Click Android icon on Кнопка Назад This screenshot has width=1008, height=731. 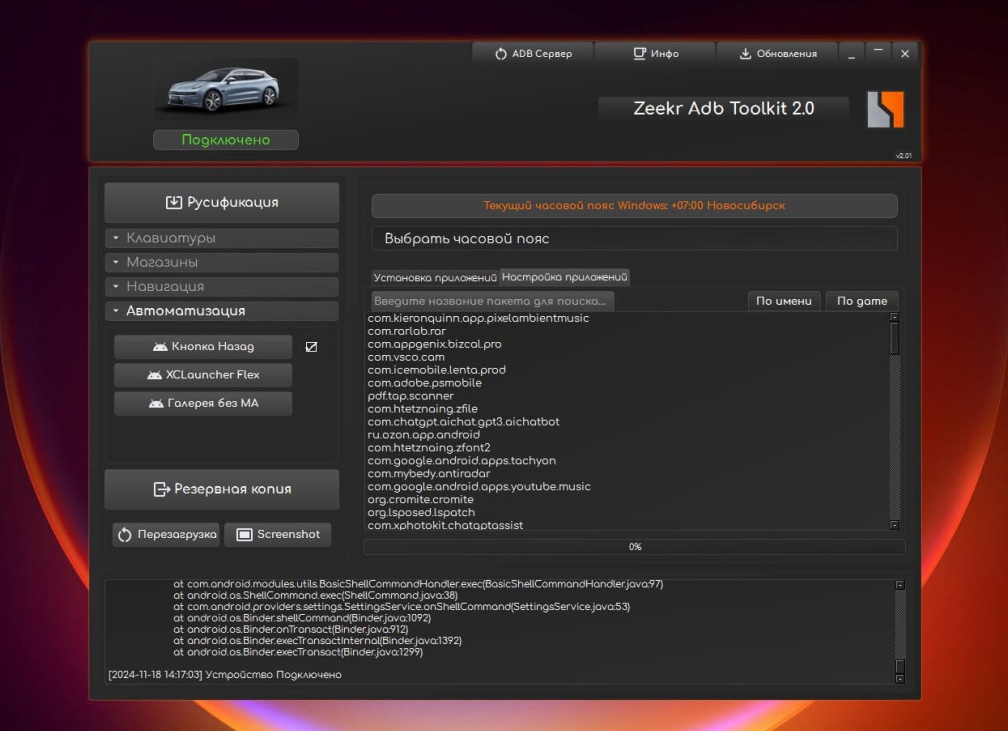pos(160,347)
